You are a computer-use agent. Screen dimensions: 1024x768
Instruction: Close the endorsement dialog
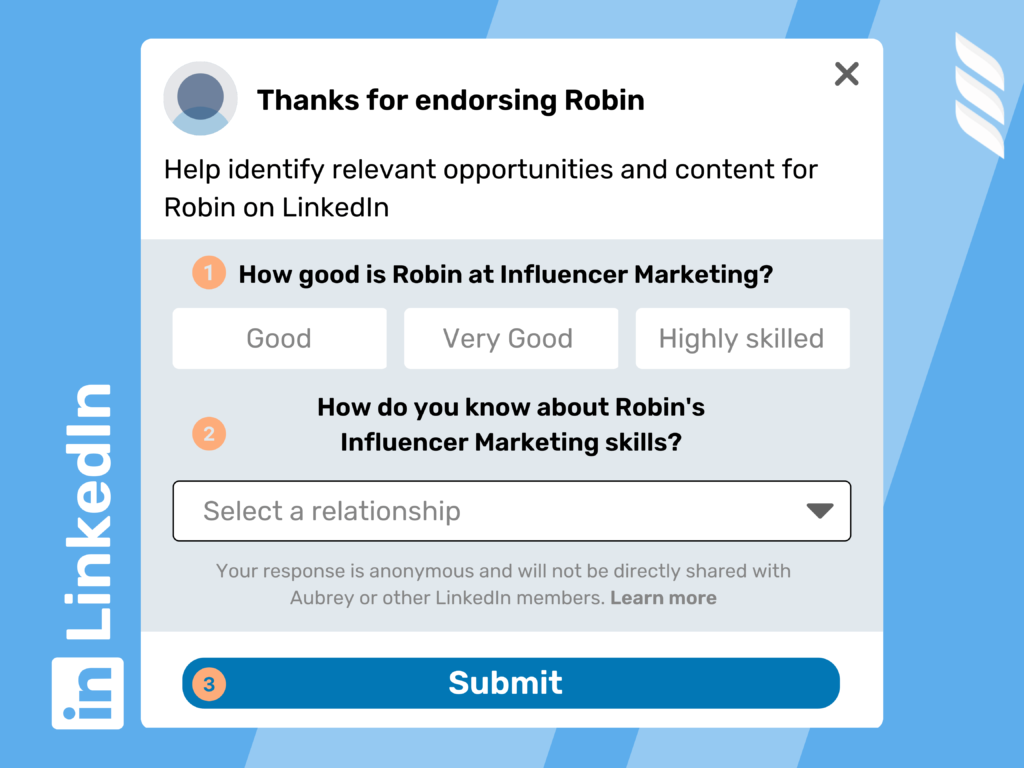pyautogui.click(x=846, y=74)
